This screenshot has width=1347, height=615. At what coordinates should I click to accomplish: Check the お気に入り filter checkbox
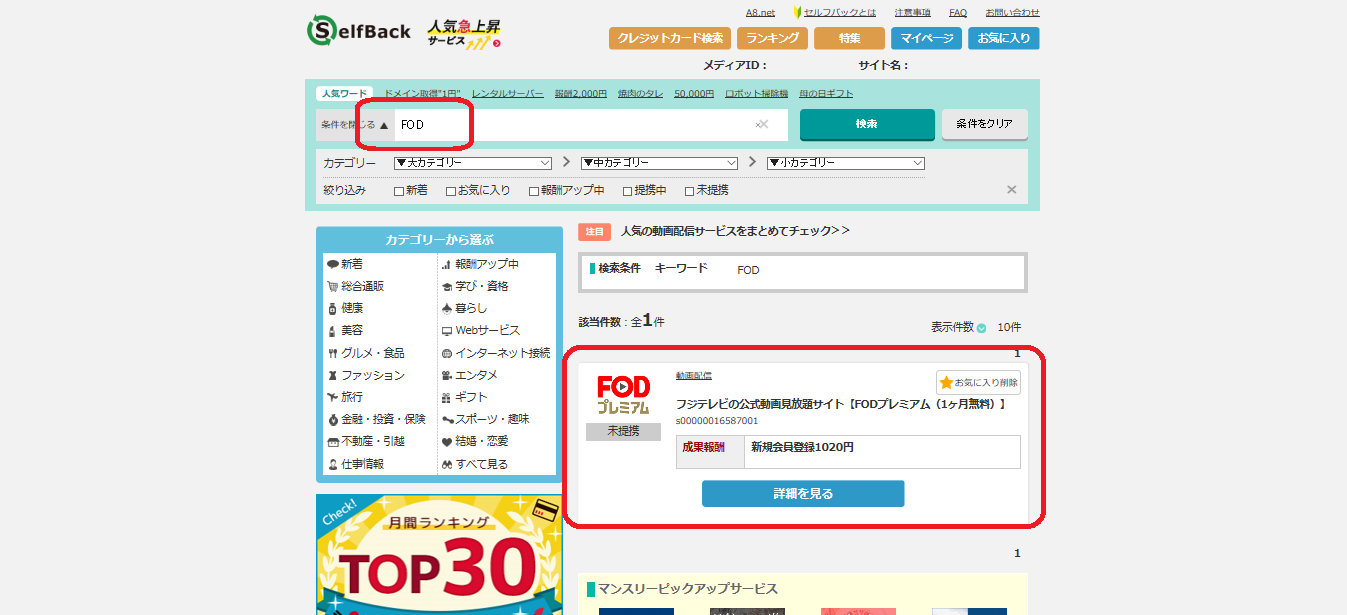tap(451, 191)
